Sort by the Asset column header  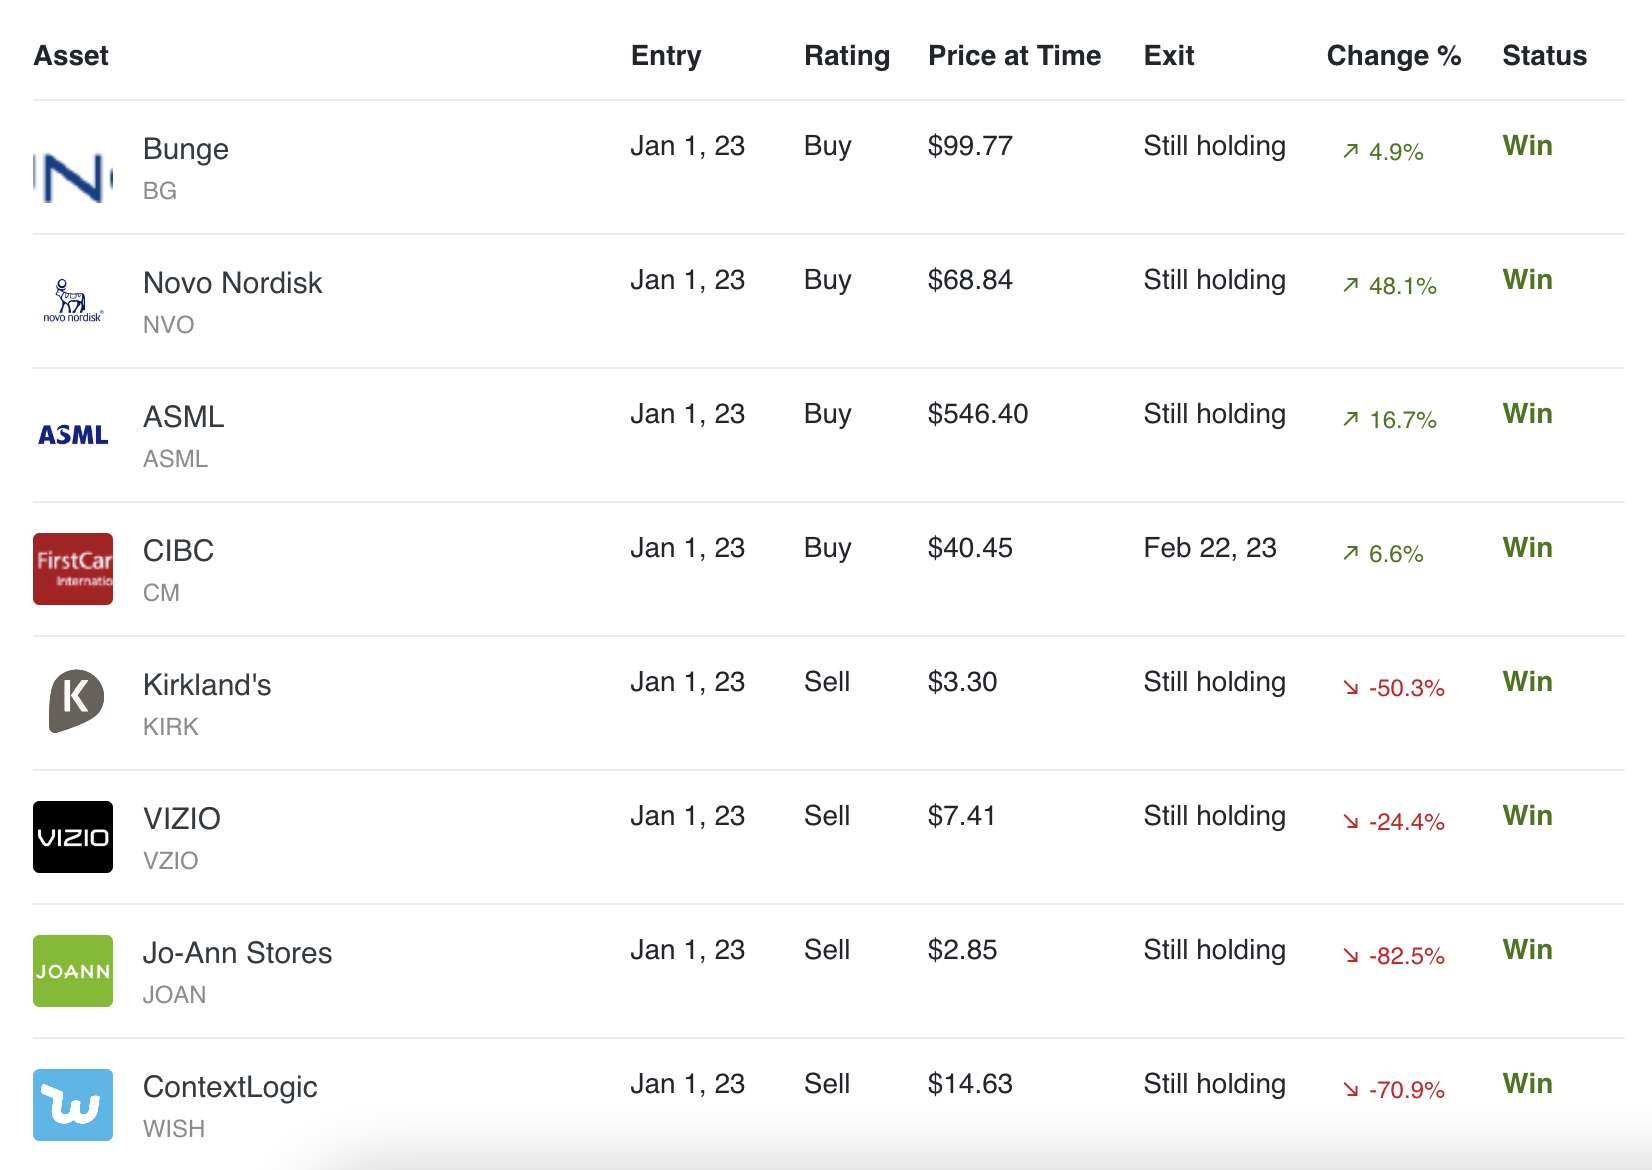[71, 56]
